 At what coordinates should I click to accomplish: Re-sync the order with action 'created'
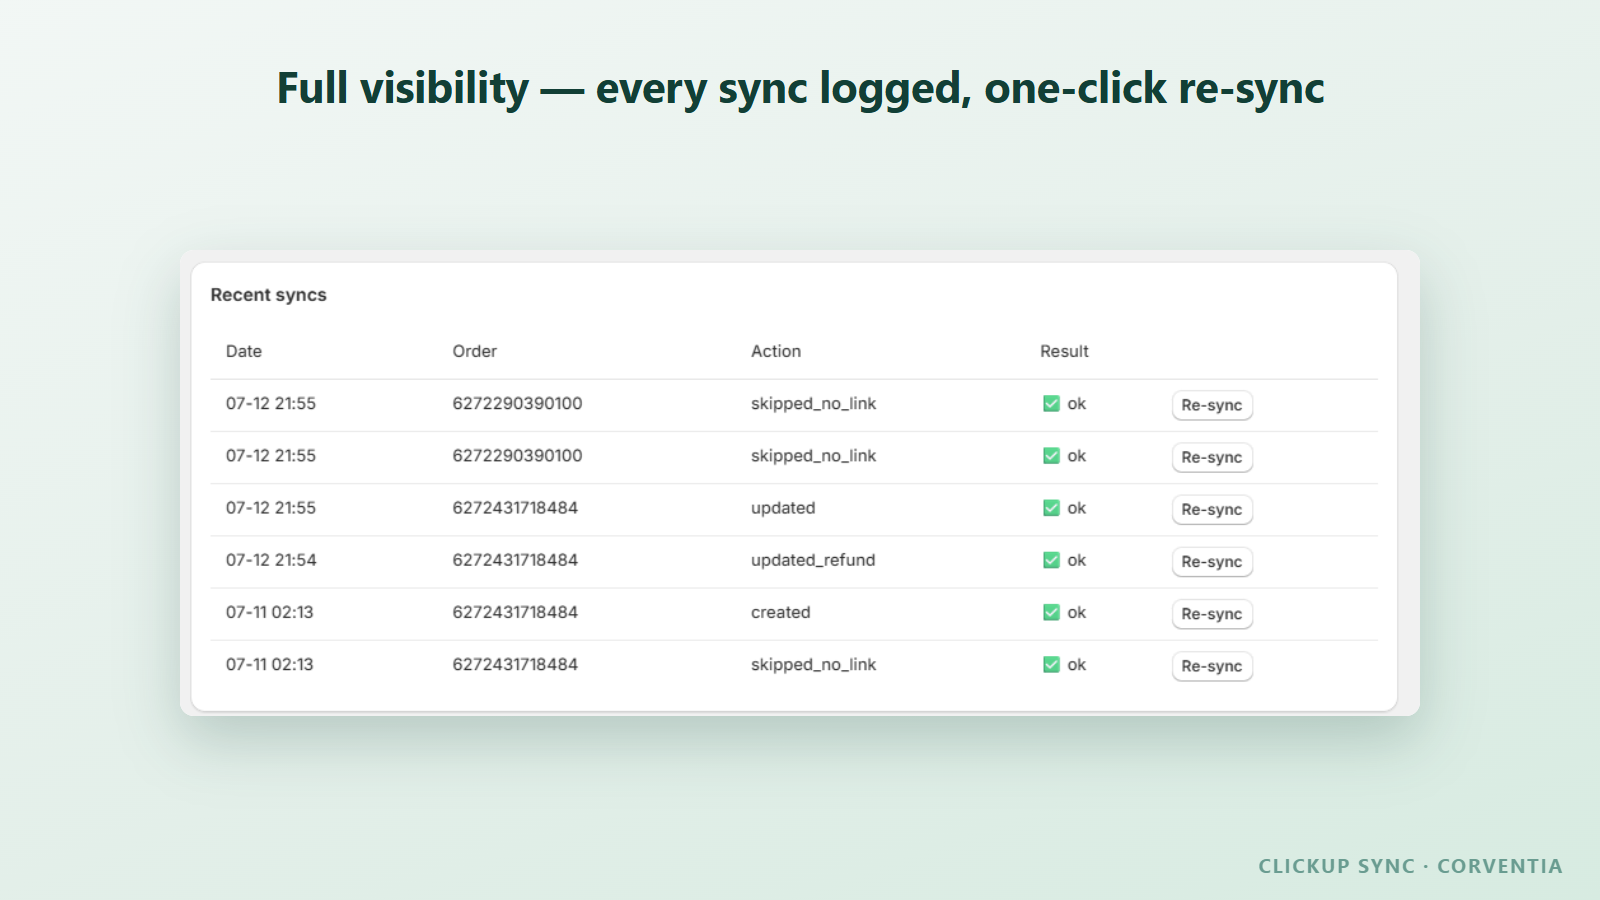coord(1212,614)
